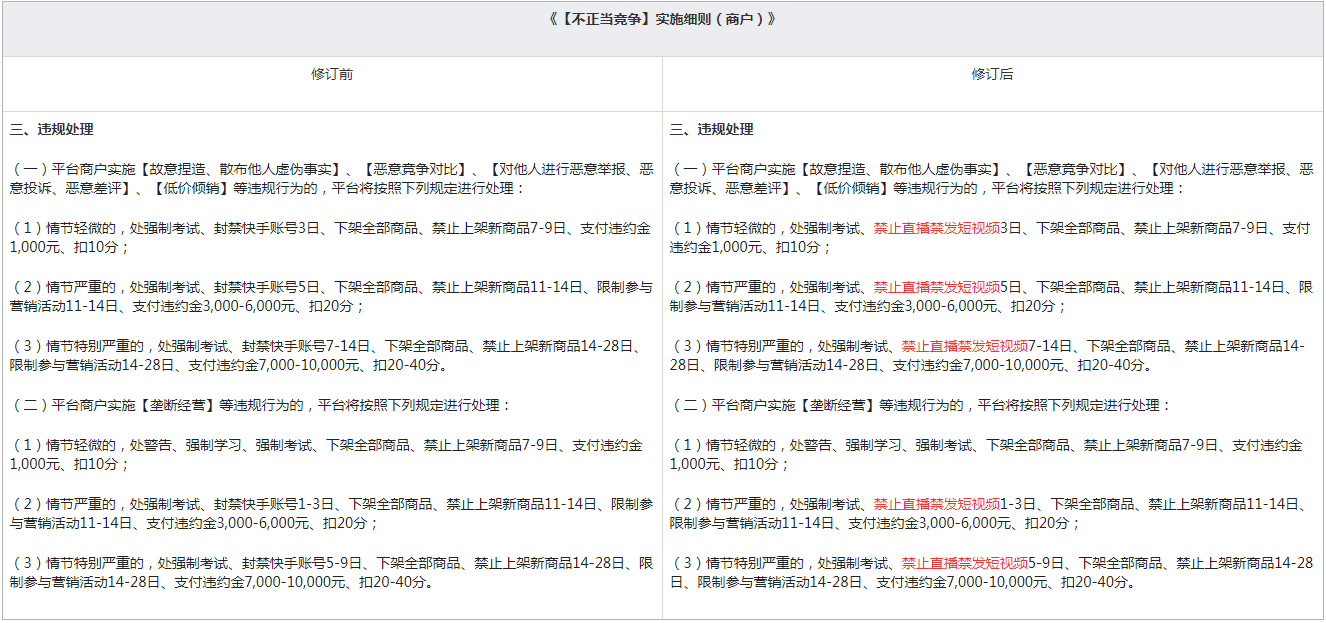Click 封禁快手账号3日 in 修订前 column

[x=267, y=228]
